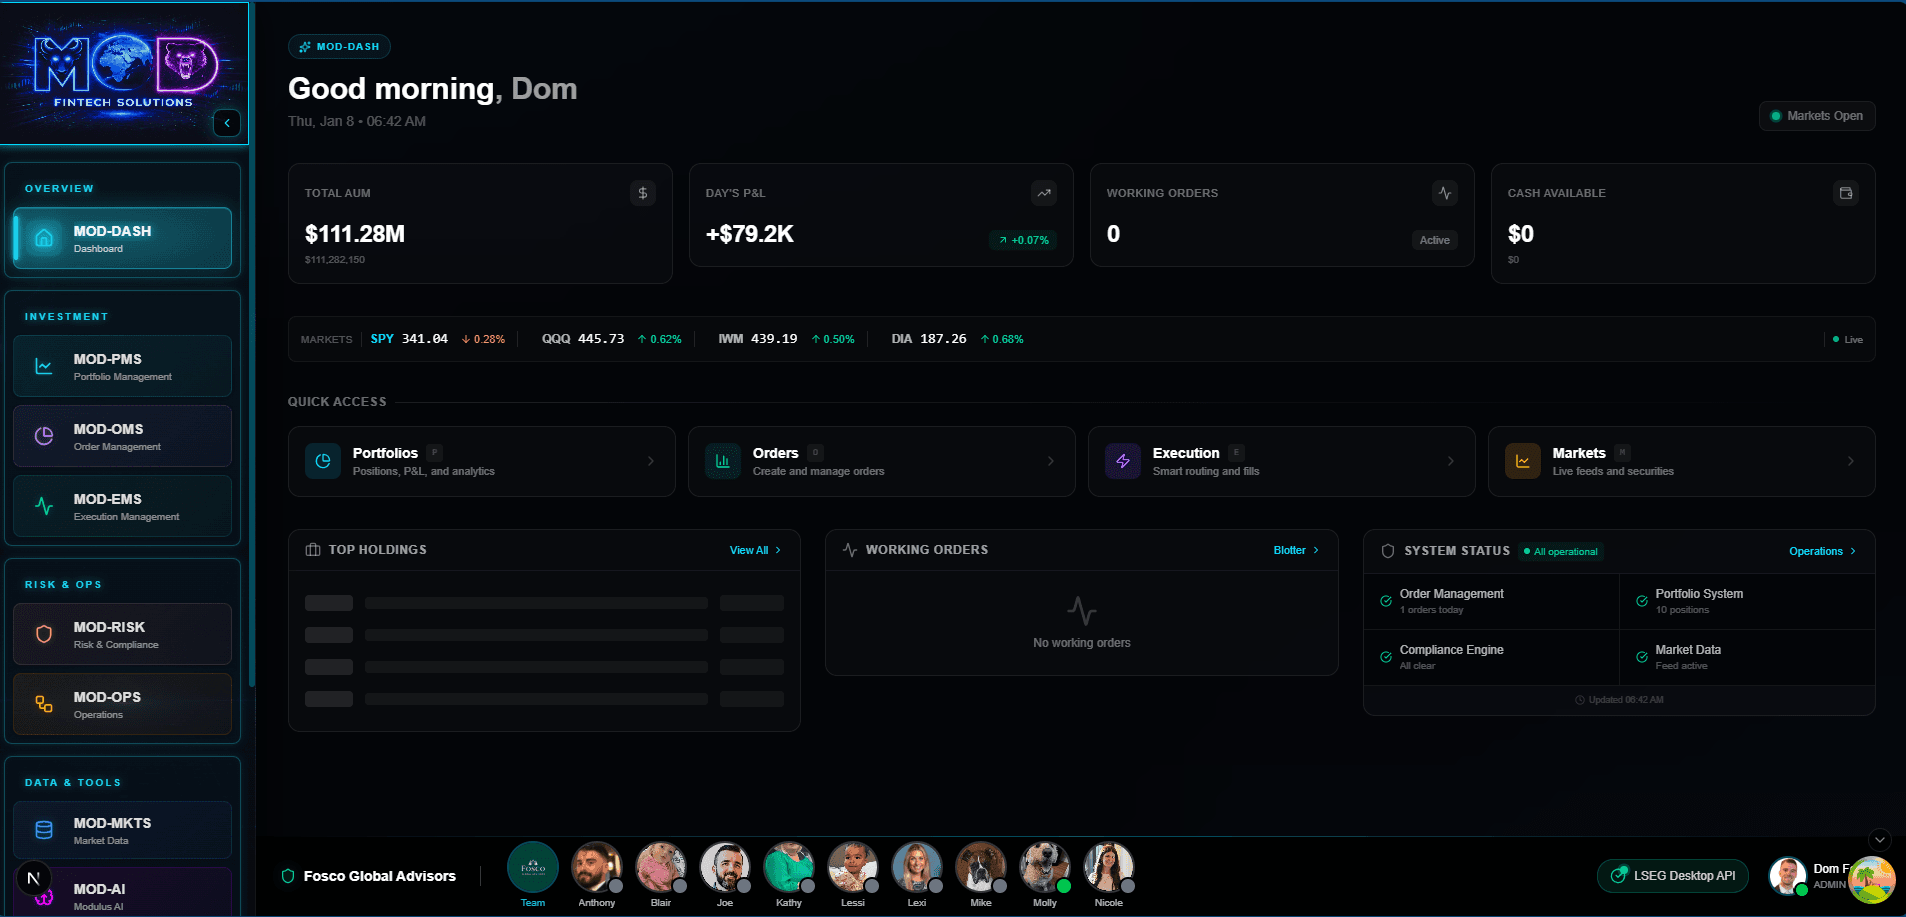Image resolution: width=1906 pixels, height=917 pixels.
Task: Expand the Portfolios quick access card arrow
Action: pyautogui.click(x=651, y=461)
